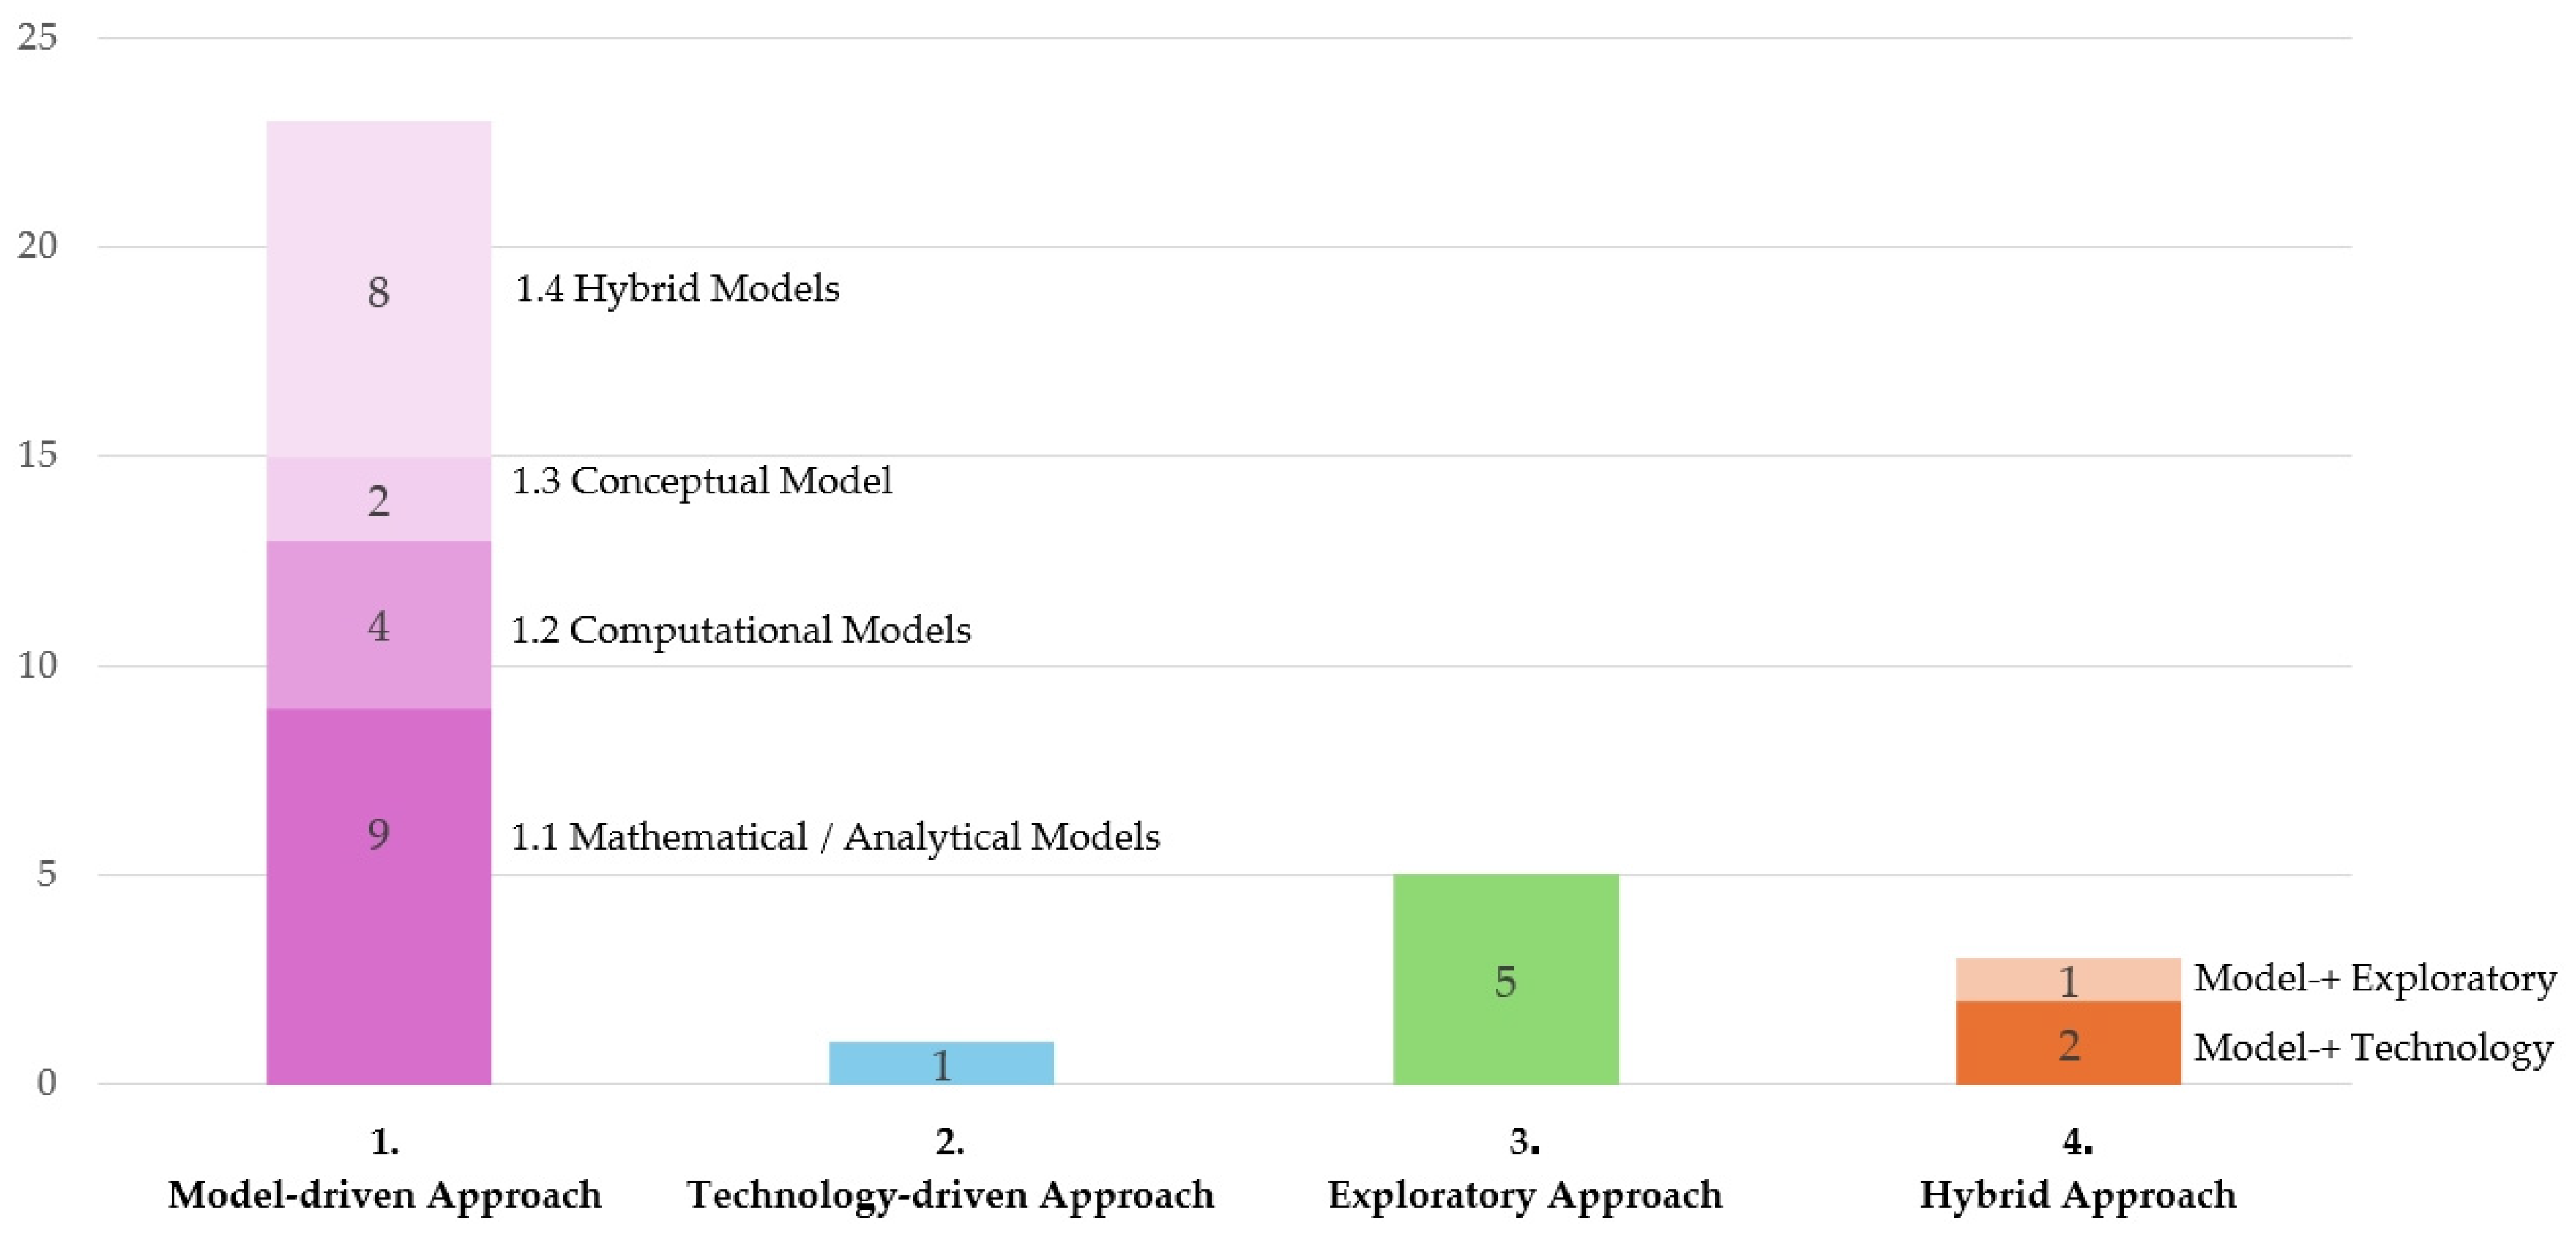The image size is (2576, 1235).
Task: Click the 'Model-+ Technology' label
Action: point(2372,1047)
